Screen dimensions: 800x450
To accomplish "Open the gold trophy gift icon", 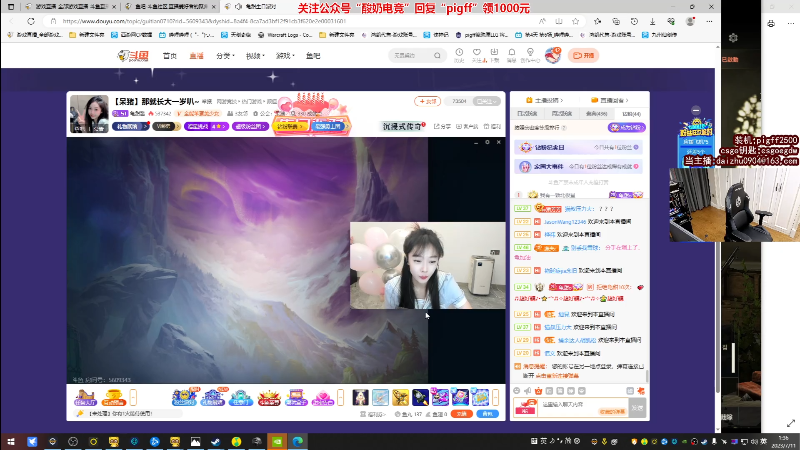I will 113,397.
